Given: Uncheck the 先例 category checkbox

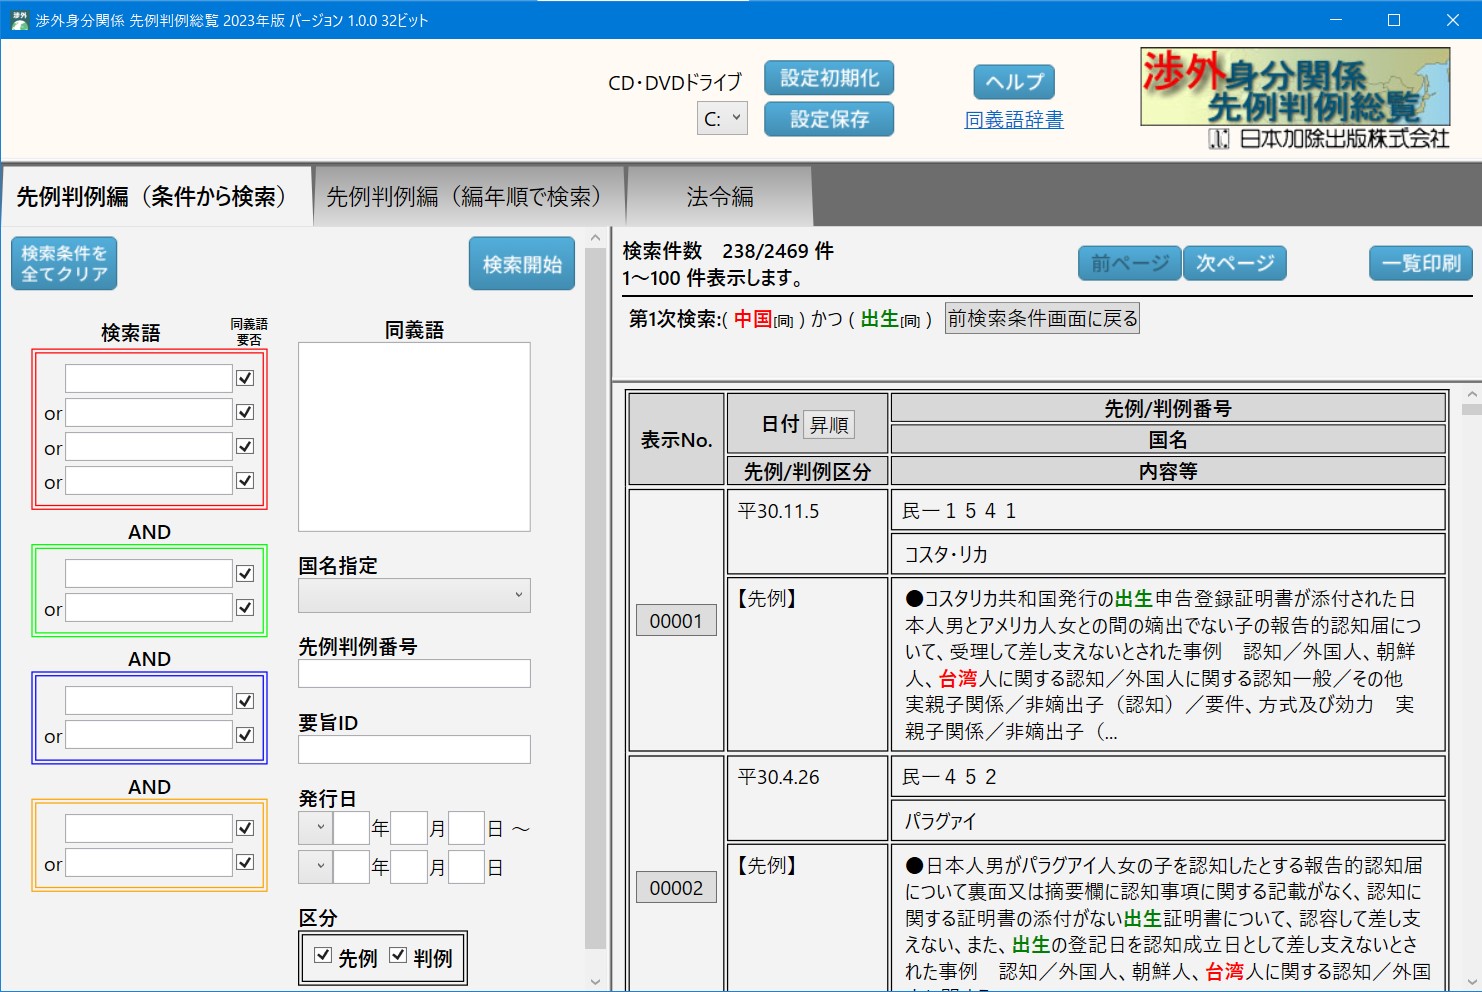Looking at the screenshot, I should click(x=323, y=955).
